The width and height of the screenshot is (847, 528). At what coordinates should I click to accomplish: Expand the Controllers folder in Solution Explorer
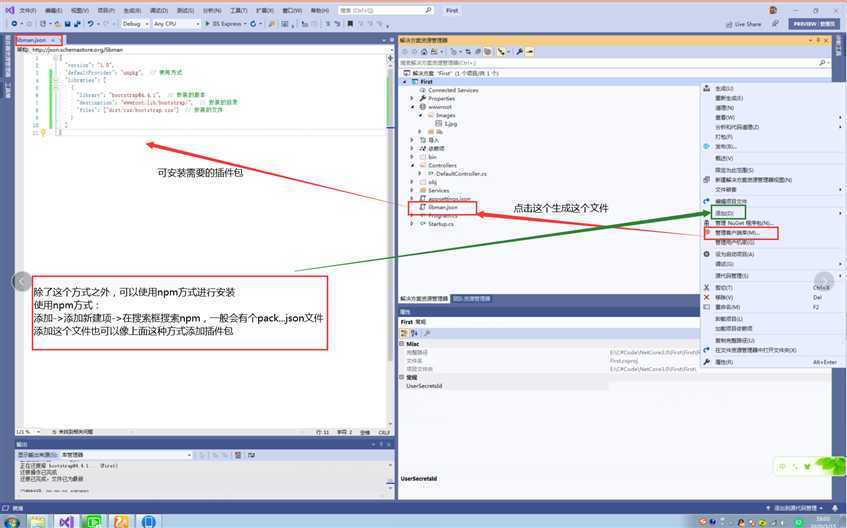coord(411,165)
